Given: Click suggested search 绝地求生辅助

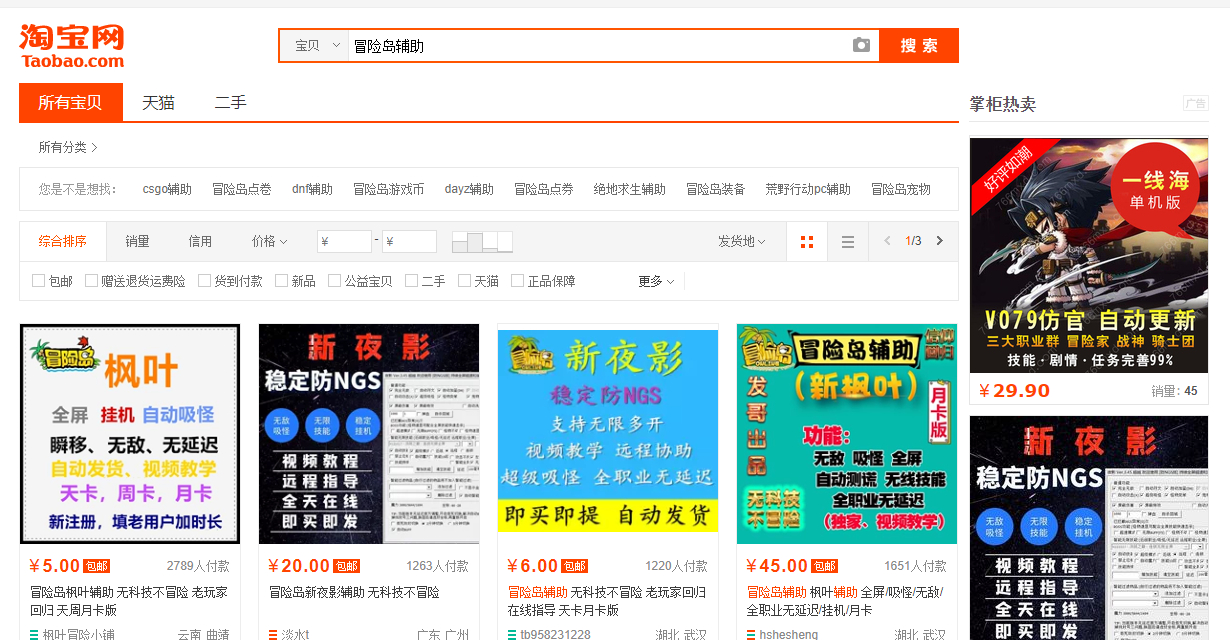Looking at the screenshot, I should coord(629,189).
